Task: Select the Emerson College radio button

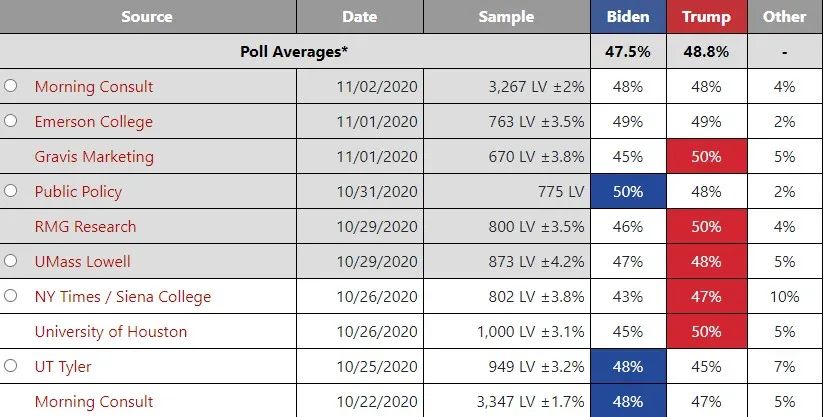Action: 11,121
